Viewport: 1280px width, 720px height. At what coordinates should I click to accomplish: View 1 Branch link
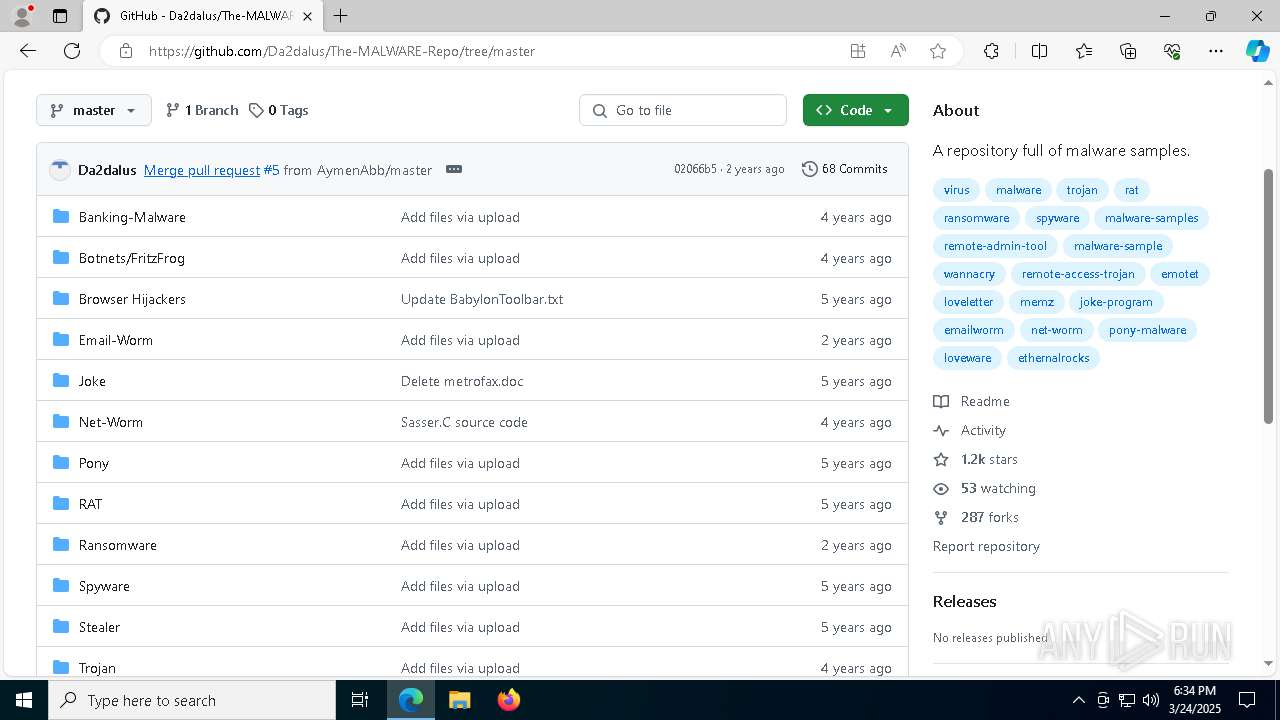click(202, 110)
